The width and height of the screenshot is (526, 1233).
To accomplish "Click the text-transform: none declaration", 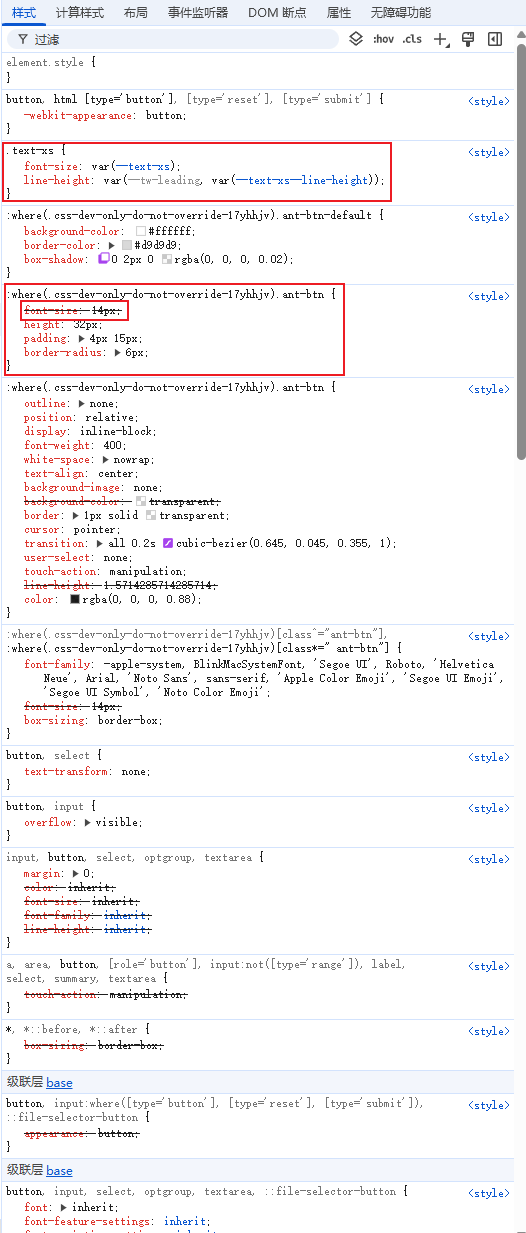I will tap(87, 771).
